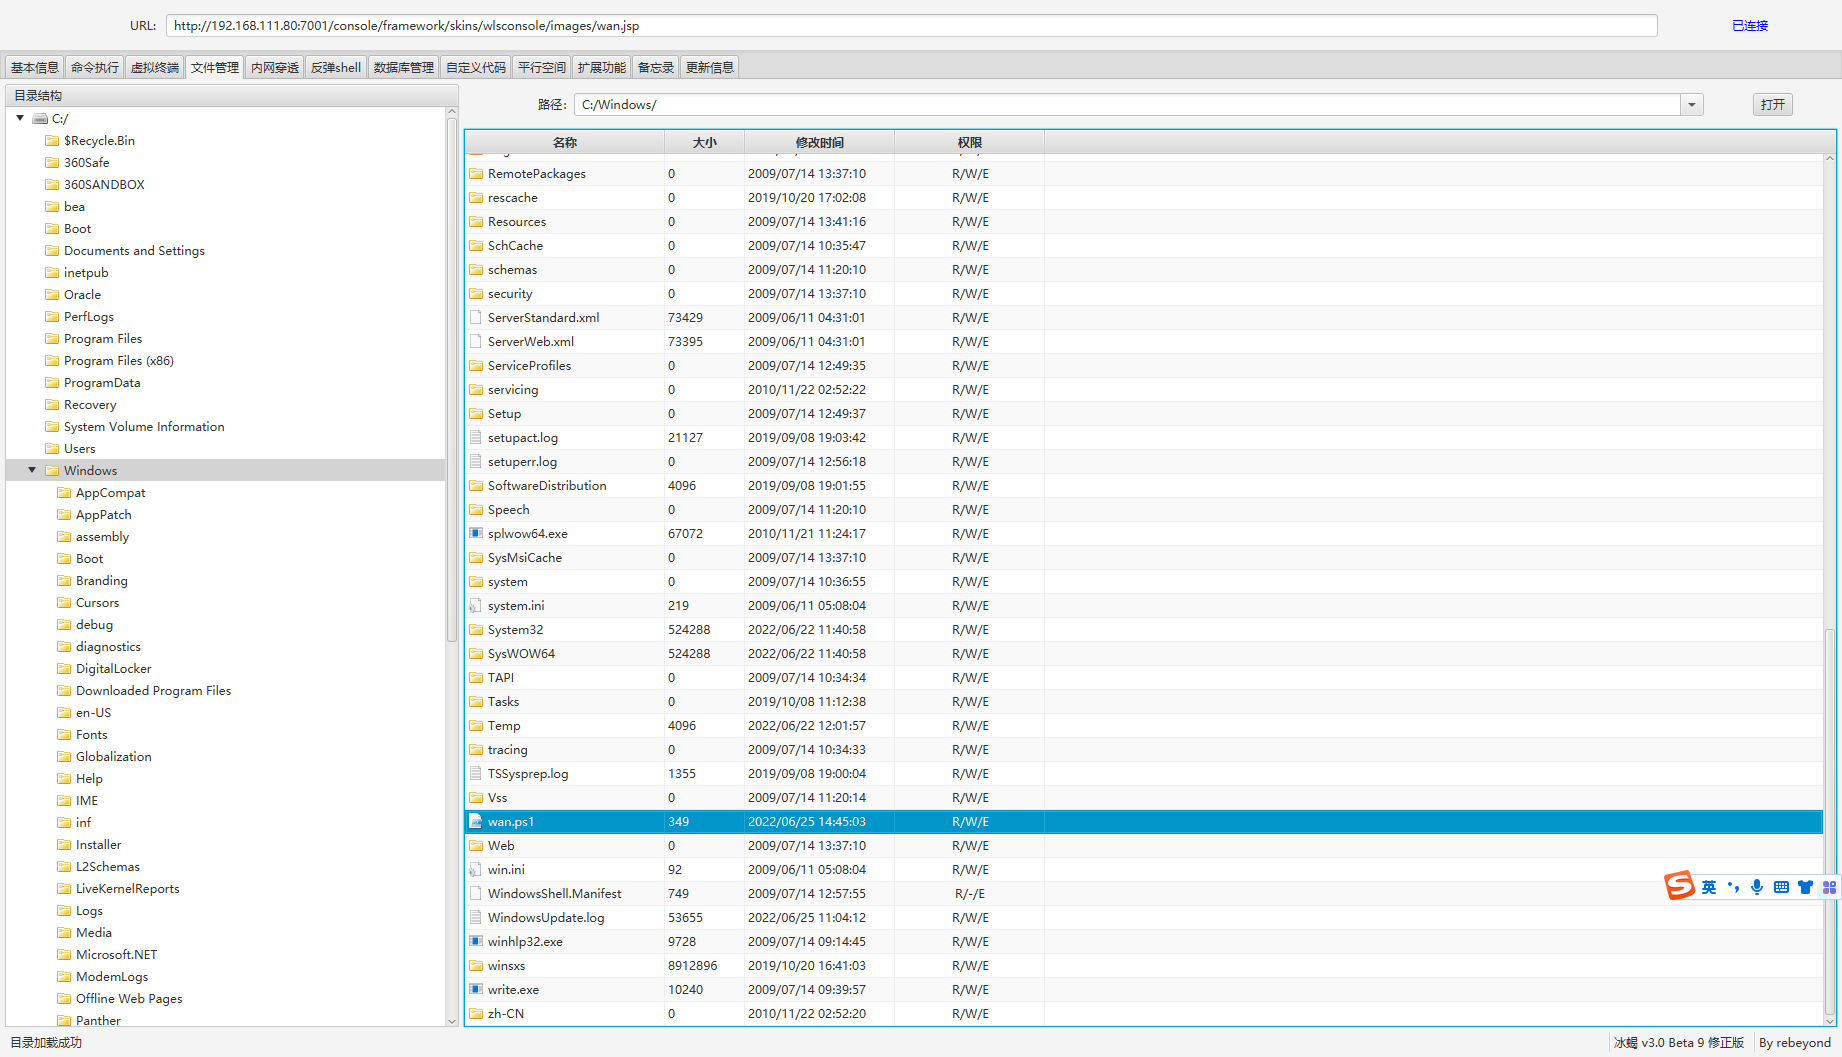
Task: Click the setupact.log file icon
Action: tap(476, 437)
